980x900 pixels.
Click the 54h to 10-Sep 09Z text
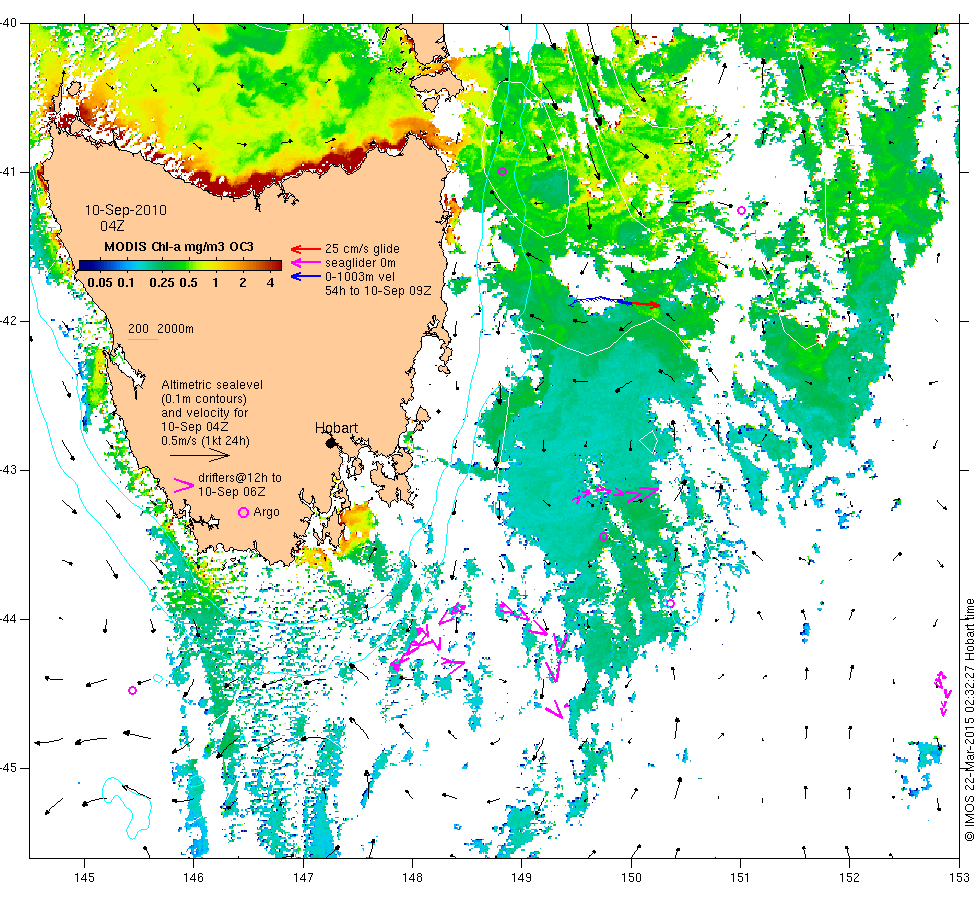click(x=378, y=291)
